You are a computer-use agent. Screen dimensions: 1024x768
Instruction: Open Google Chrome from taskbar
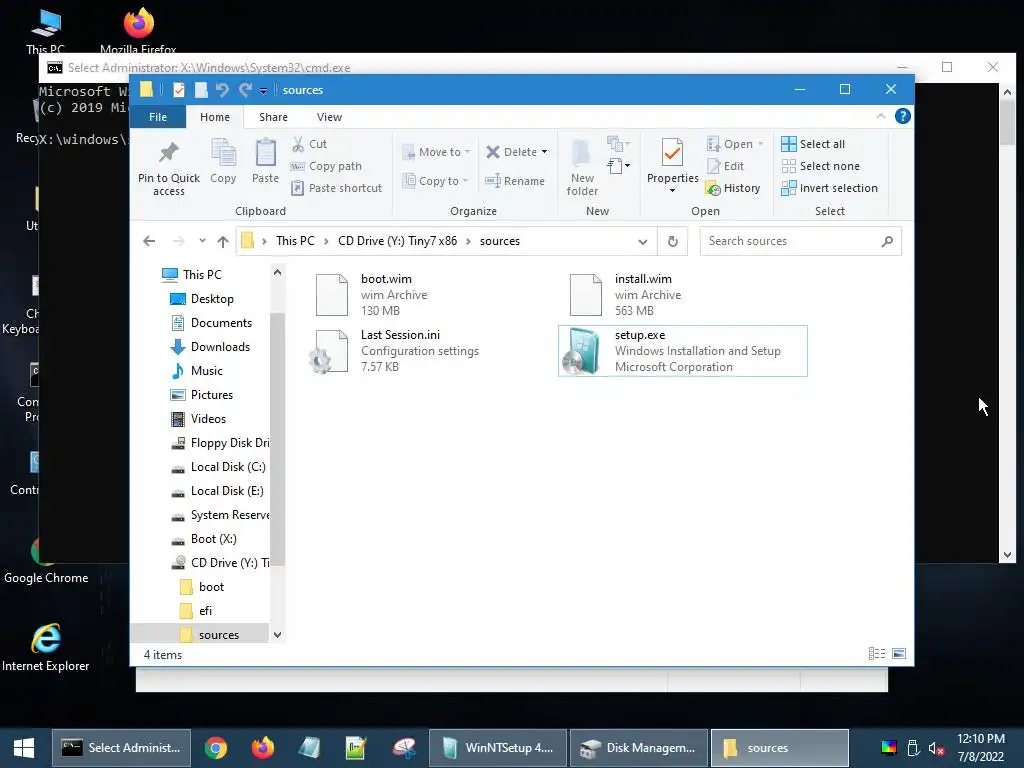pos(216,748)
